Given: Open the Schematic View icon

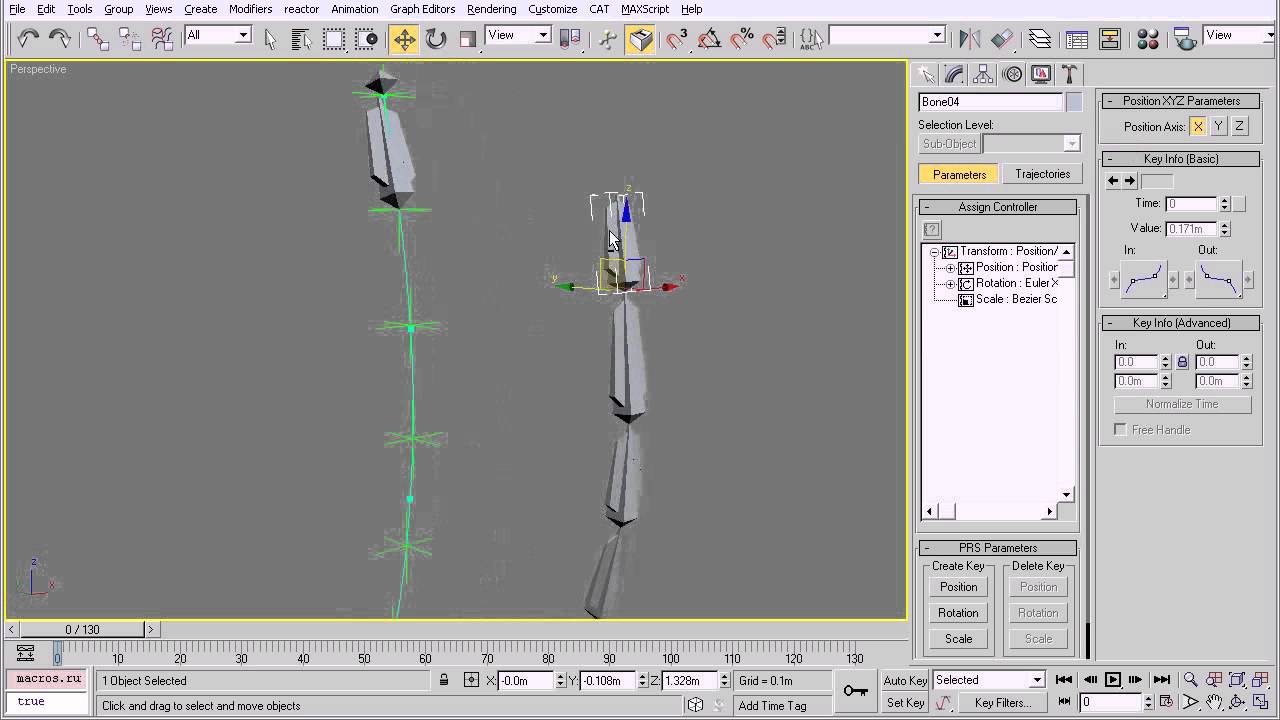Looking at the screenshot, I should click(1109, 39).
